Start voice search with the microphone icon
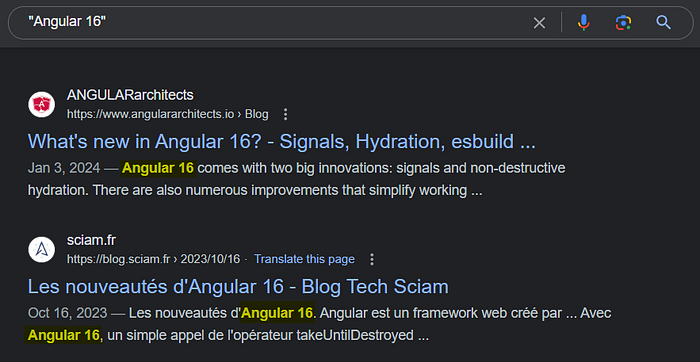 pos(583,22)
